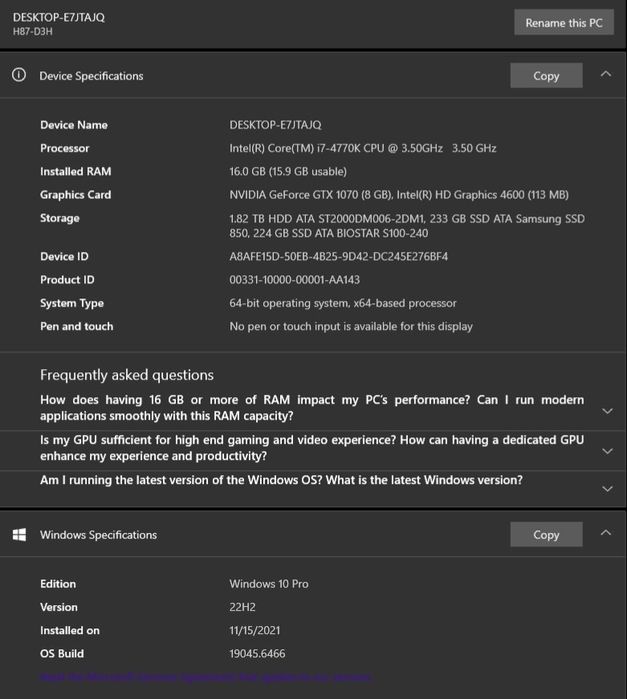Click the OS Build value 19045.6466
627x699 pixels.
click(x=257, y=654)
